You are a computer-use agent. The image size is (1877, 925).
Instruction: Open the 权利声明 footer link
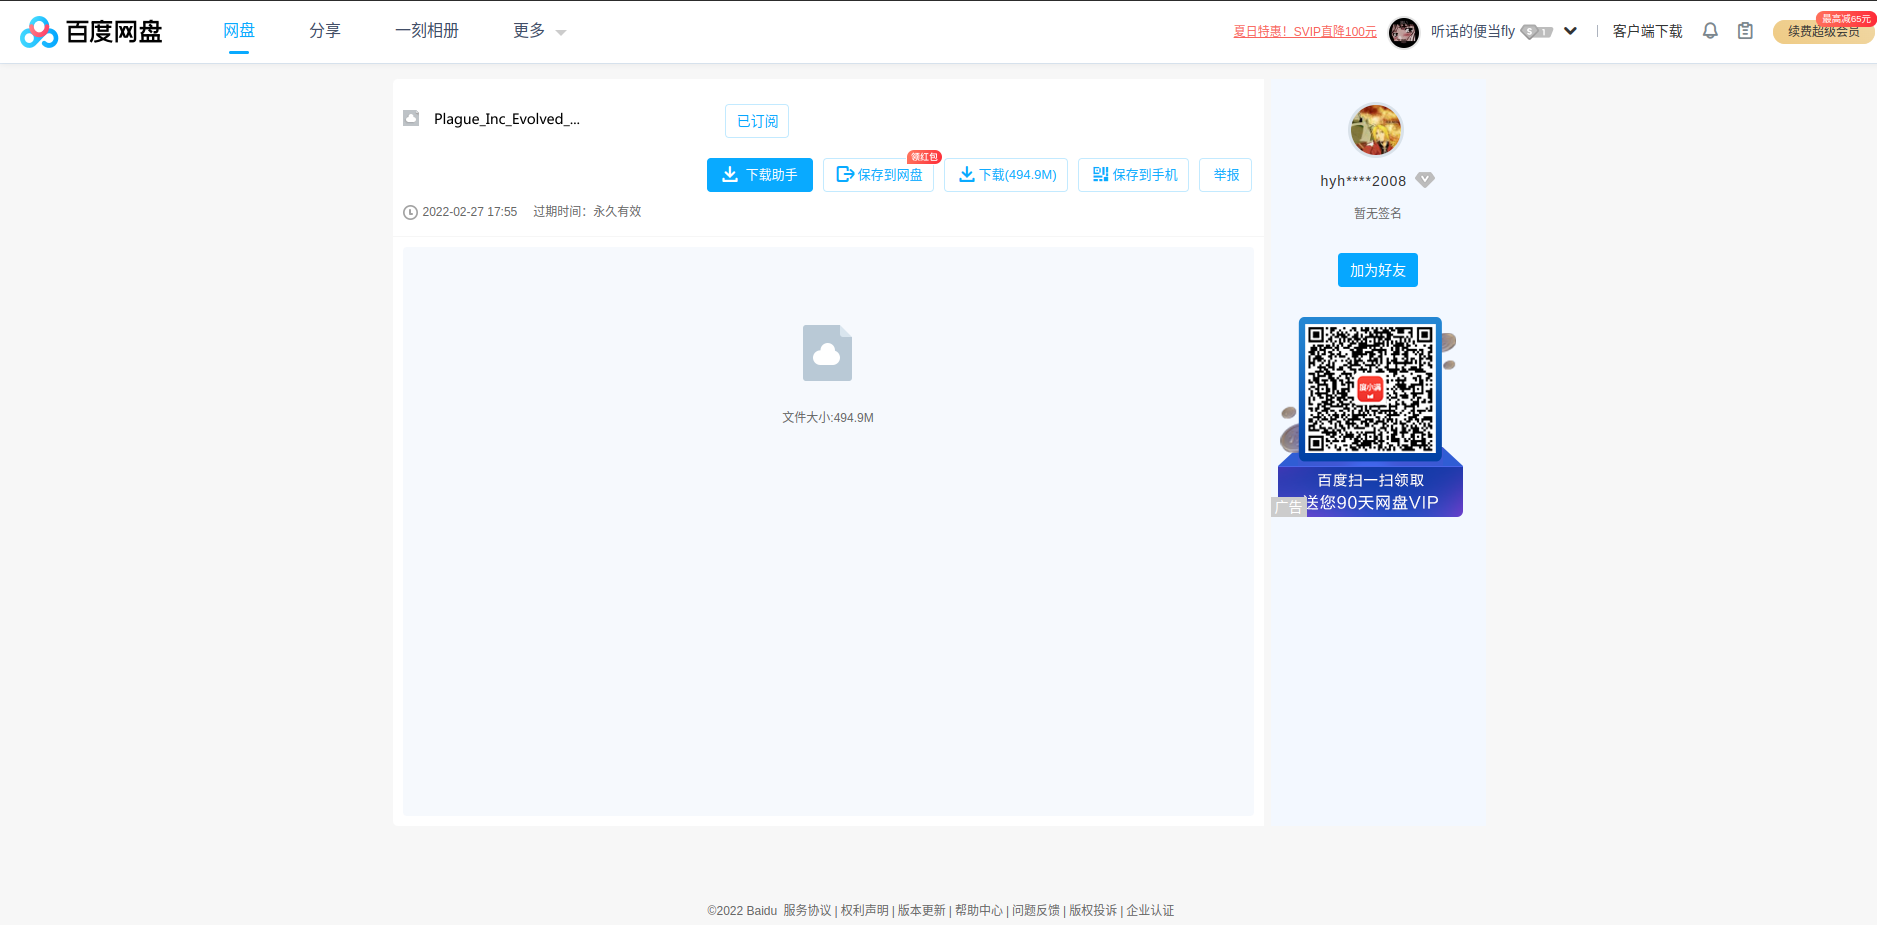pyautogui.click(x=865, y=910)
